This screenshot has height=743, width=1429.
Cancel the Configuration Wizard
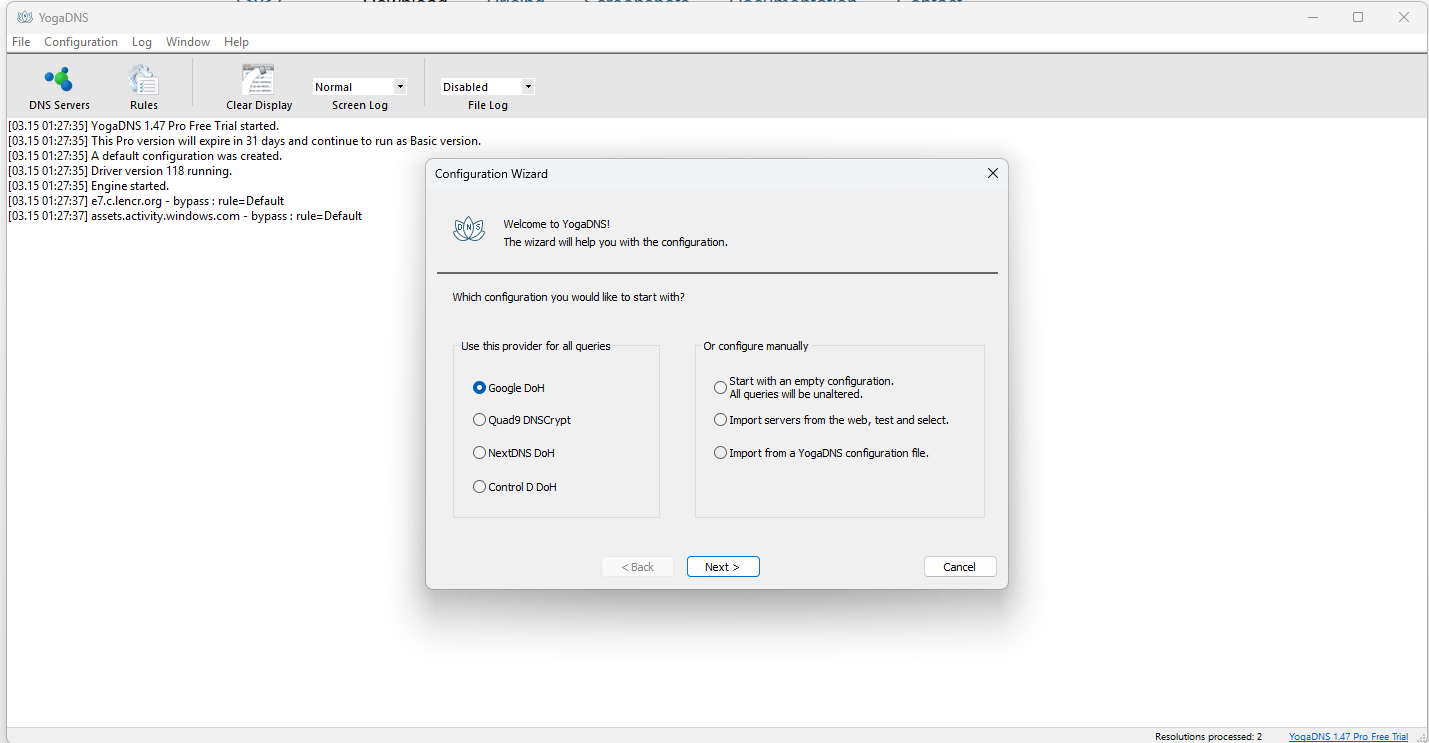coord(960,567)
